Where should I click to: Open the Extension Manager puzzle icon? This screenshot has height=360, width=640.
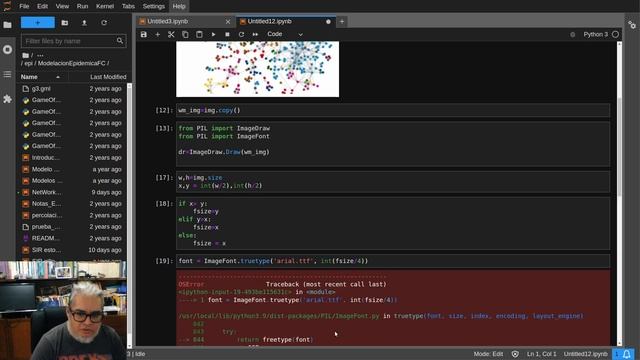(7, 99)
